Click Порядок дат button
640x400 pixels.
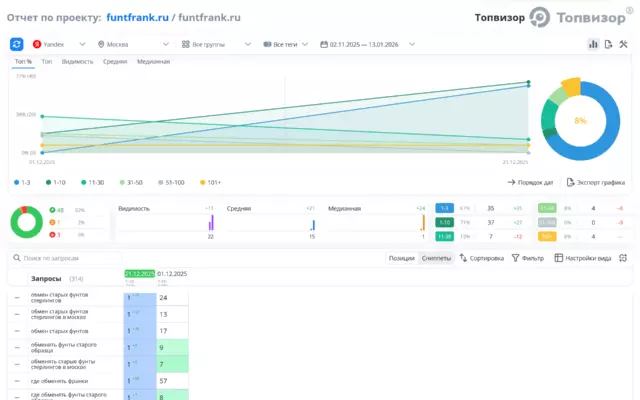coord(531,182)
